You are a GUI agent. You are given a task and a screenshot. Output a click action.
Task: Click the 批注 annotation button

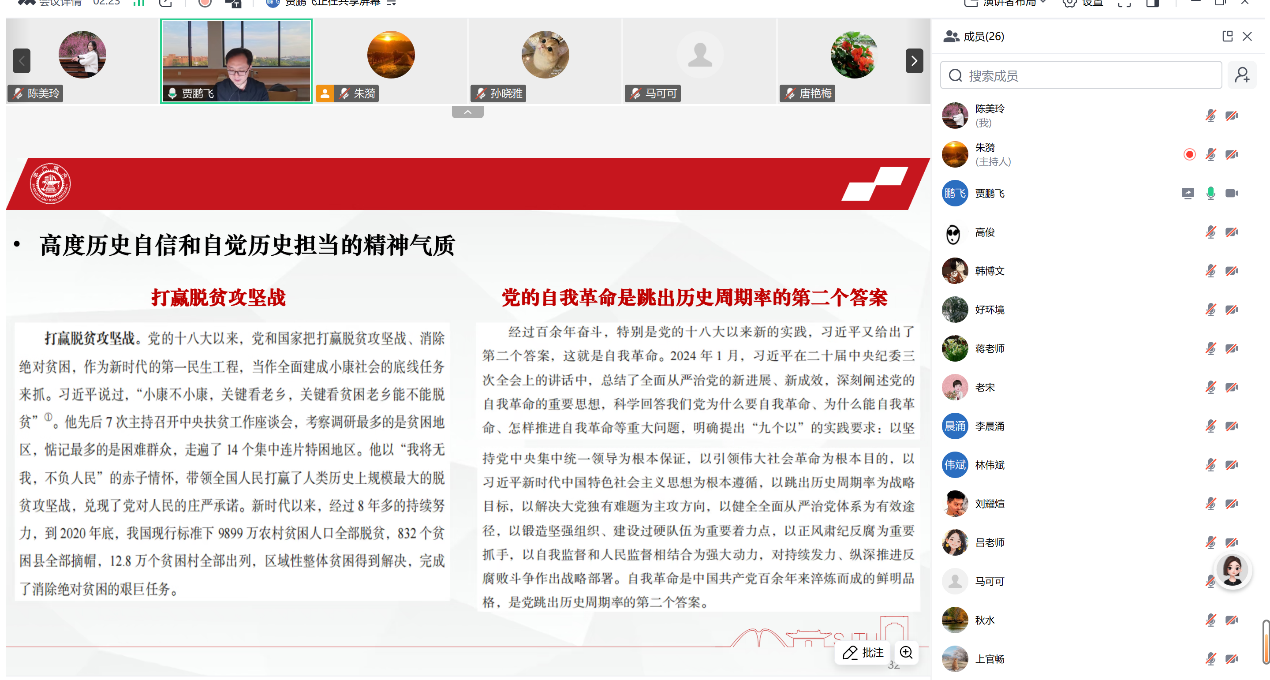click(864, 652)
